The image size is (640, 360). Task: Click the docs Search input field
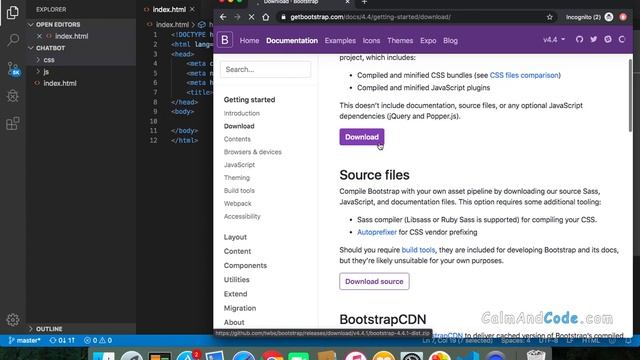266,69
